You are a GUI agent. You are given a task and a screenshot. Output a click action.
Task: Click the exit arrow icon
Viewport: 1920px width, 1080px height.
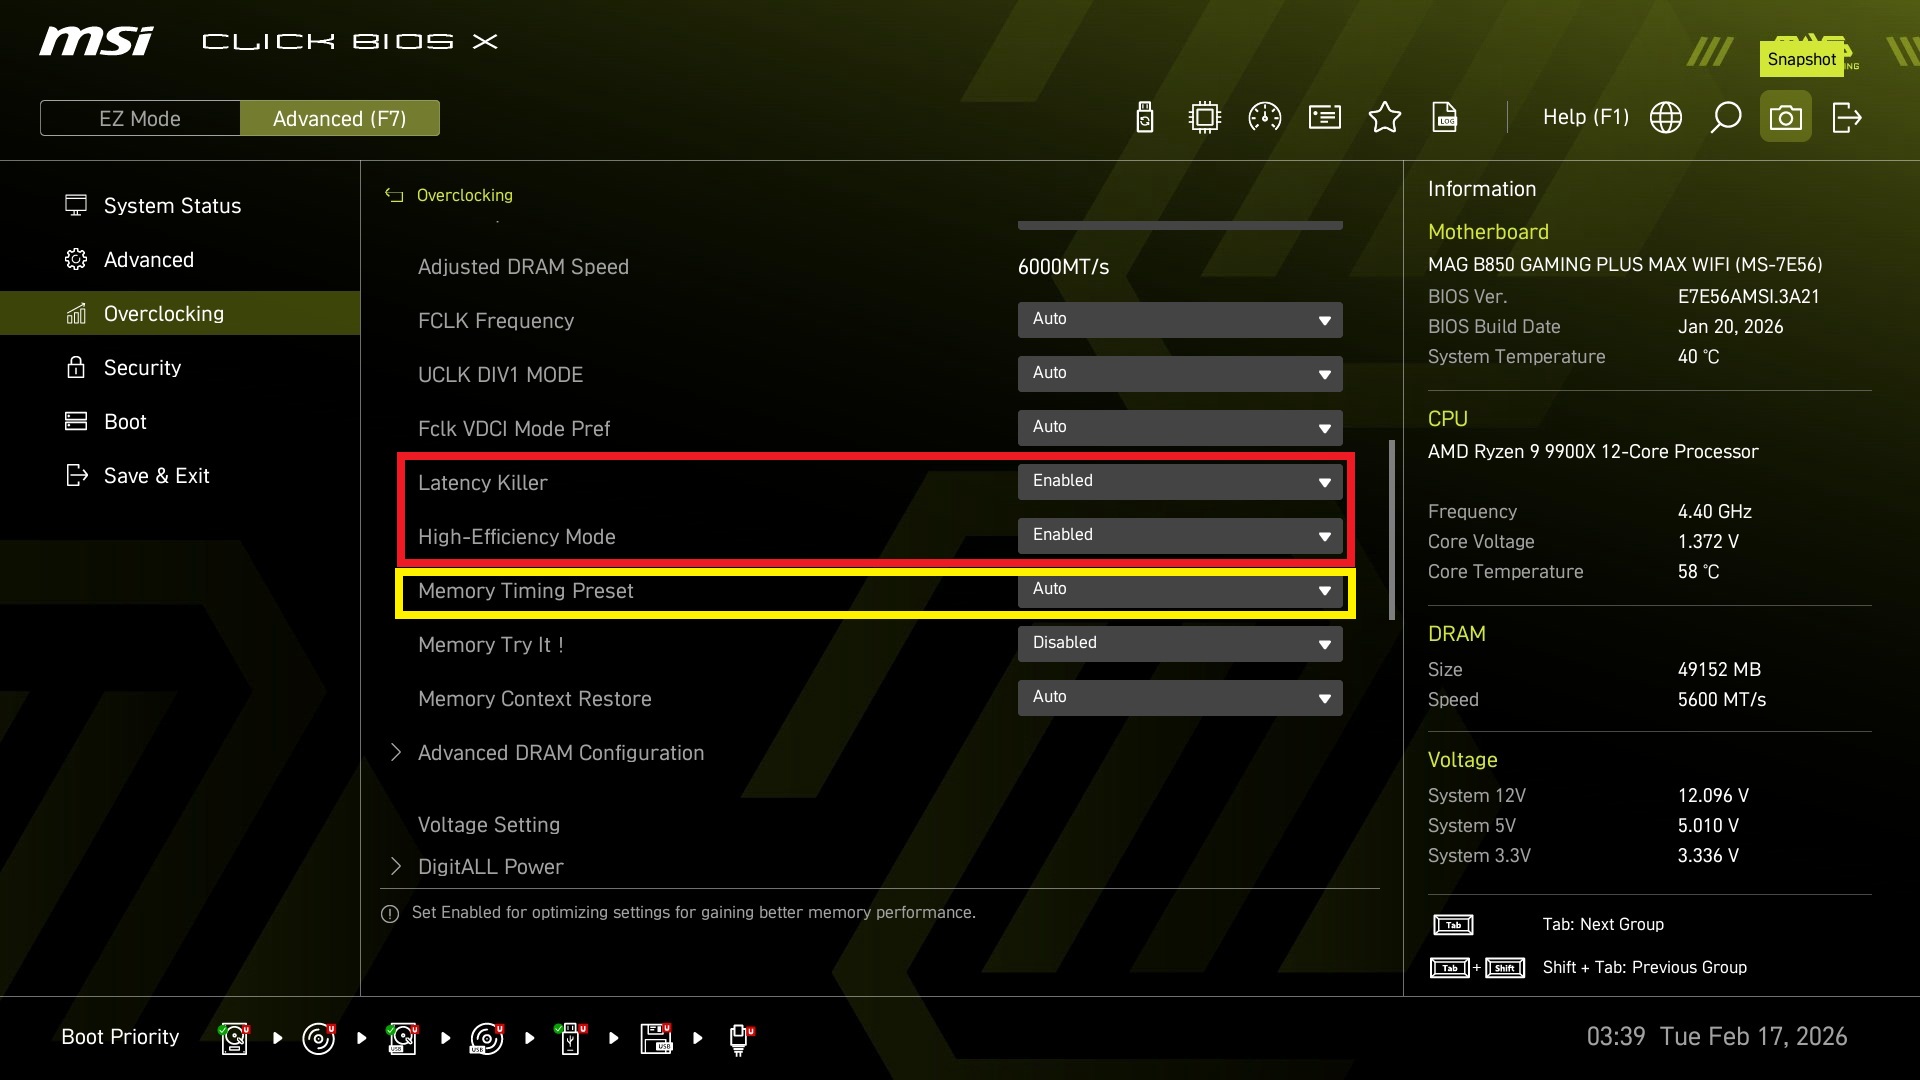coord(1846,118)
